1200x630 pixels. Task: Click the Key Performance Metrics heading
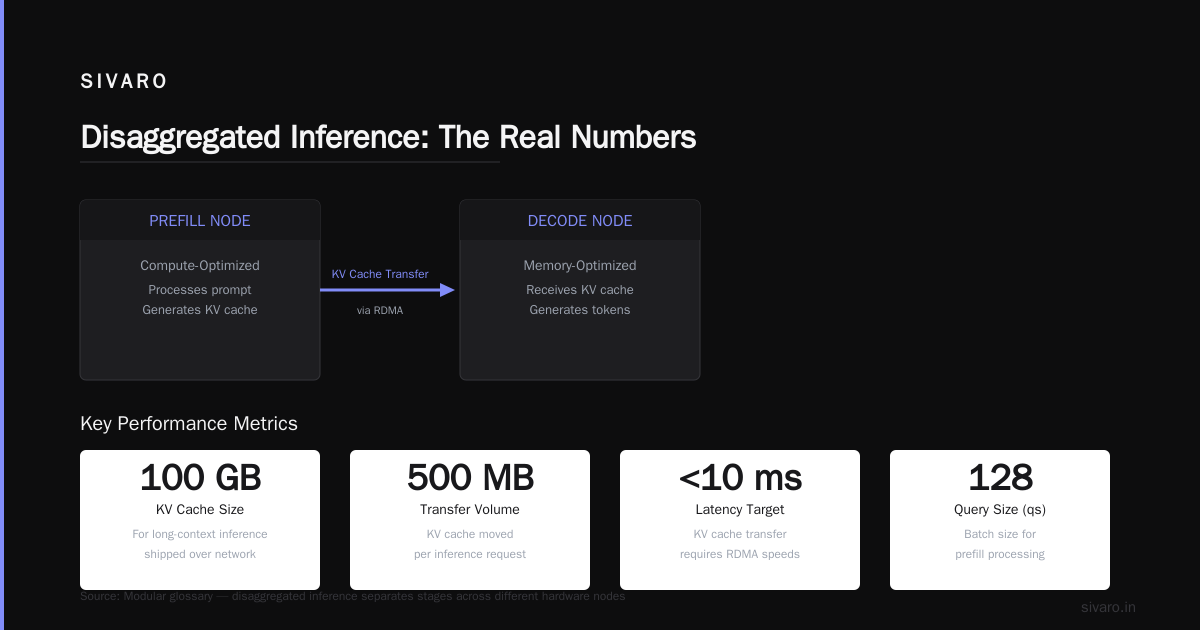coord(189,424)
